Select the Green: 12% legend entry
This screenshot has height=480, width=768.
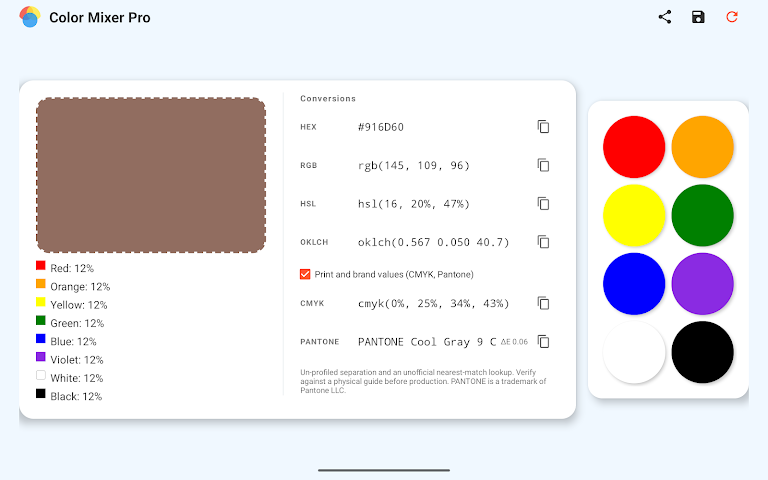tap(71, 323)
